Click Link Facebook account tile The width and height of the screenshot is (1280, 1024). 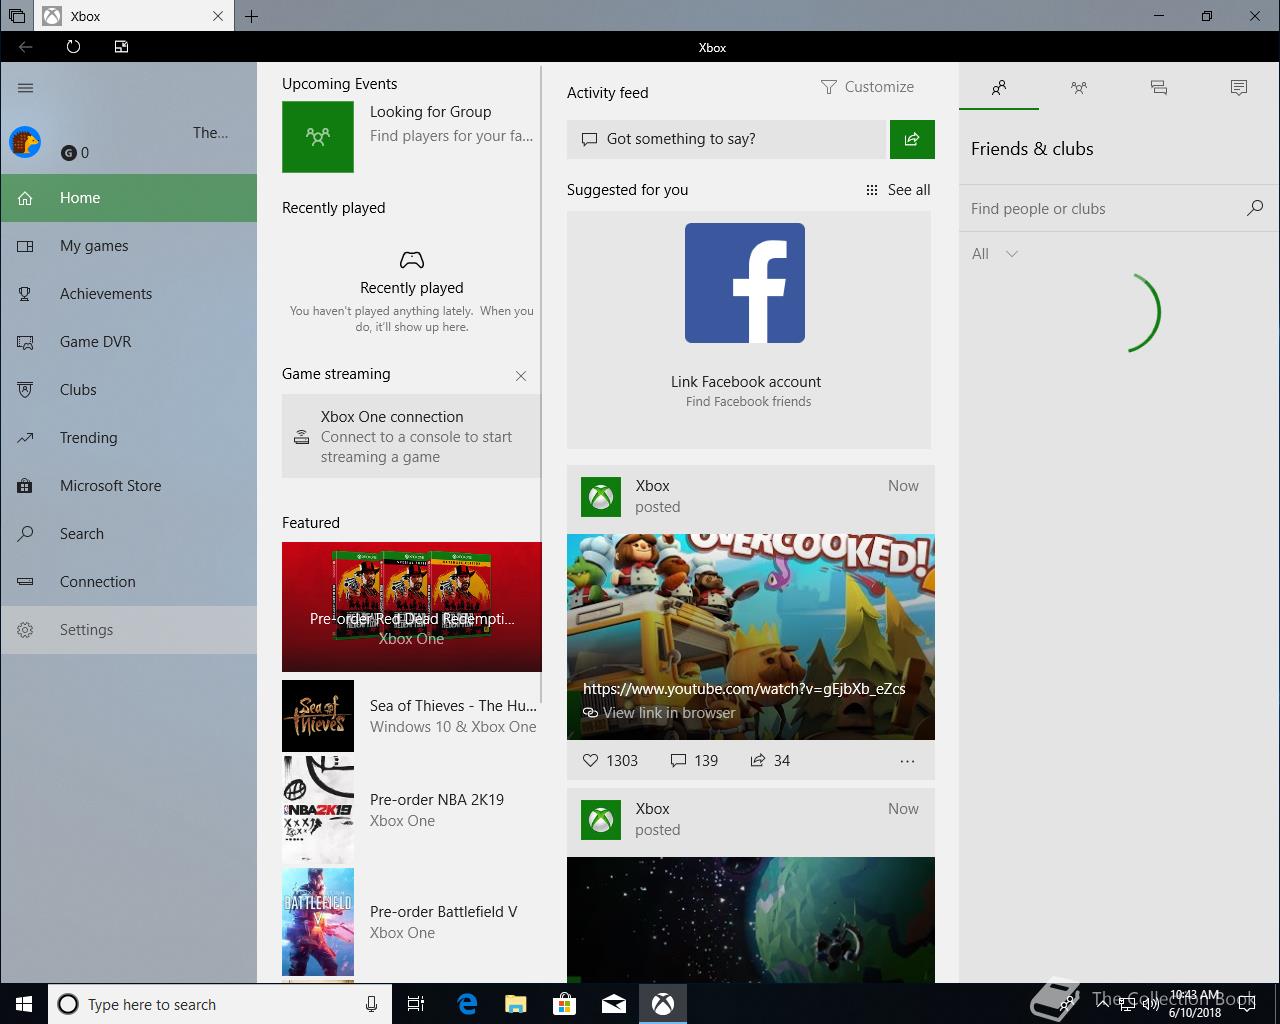(x=749, y=330)
